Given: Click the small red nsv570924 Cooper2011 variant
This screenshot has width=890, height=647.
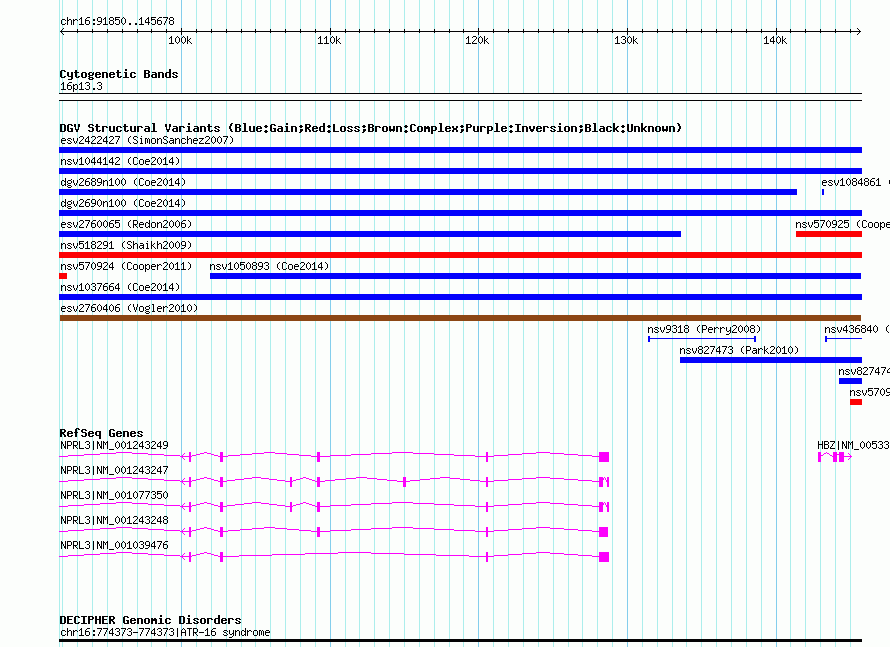Looking at the screenshot, I should click(x=63, y=276).
